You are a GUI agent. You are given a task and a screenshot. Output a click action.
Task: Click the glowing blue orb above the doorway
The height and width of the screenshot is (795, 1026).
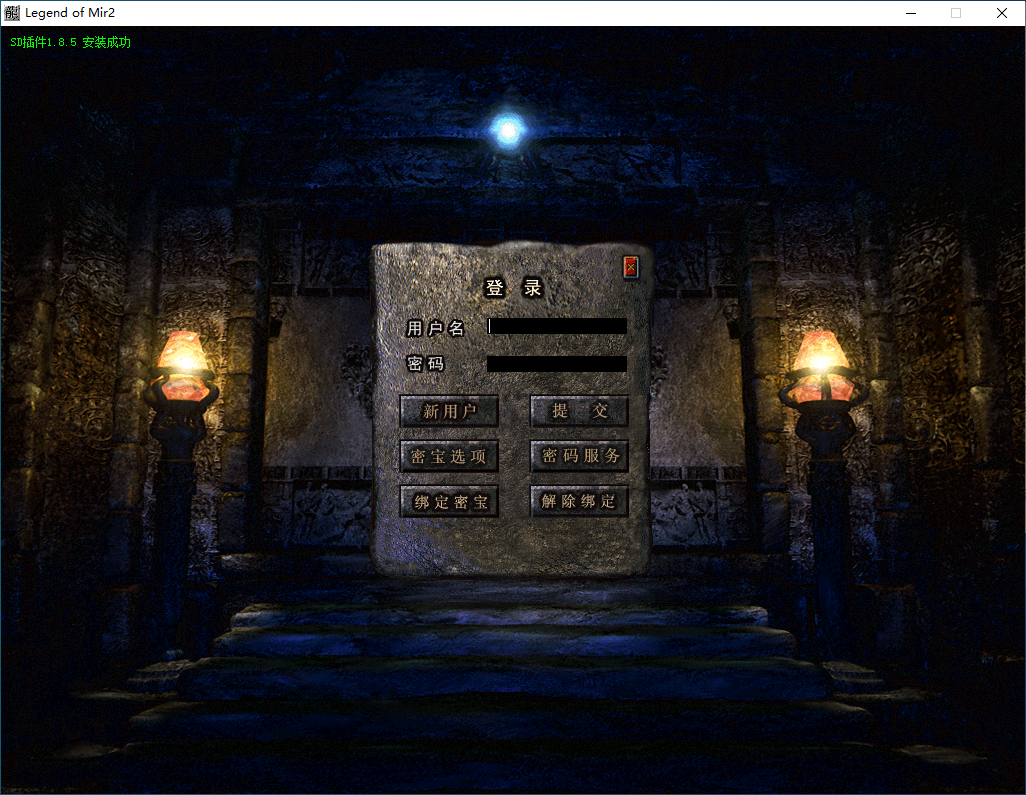508,129
